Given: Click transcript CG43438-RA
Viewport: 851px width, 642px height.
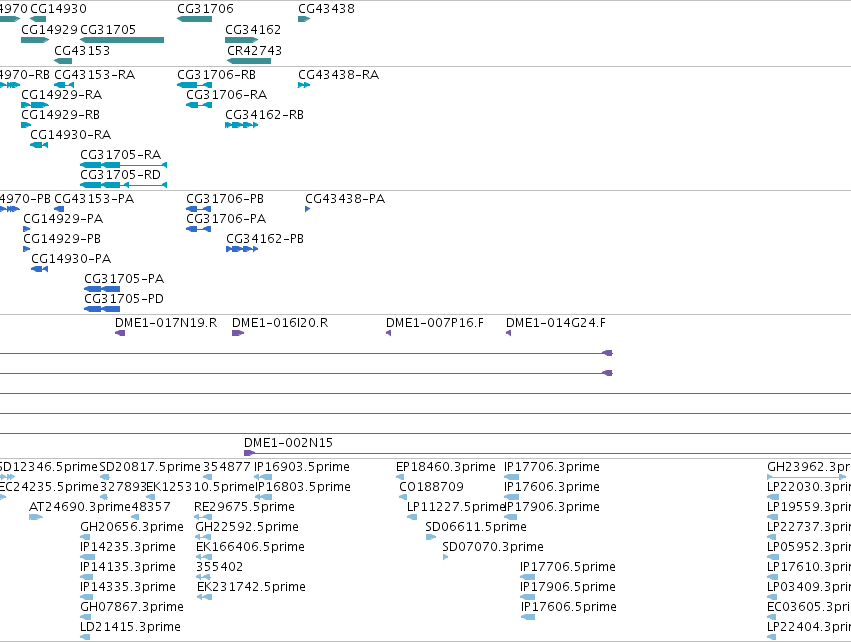Looking at the screenshot, I should [339, 74].
